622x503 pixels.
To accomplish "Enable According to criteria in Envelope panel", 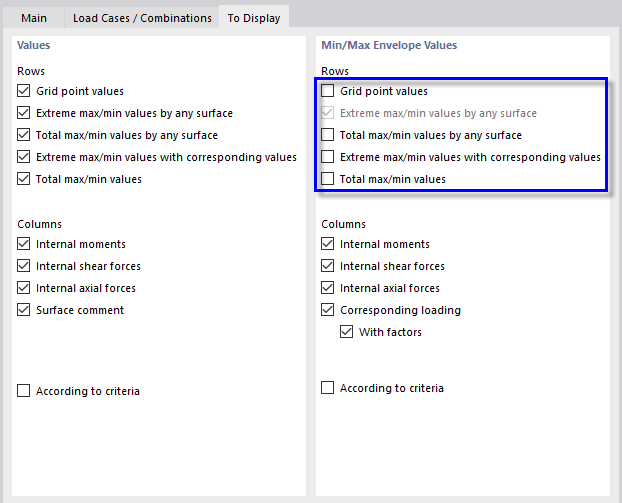I will pyautogui.click(x=328, y=388).
